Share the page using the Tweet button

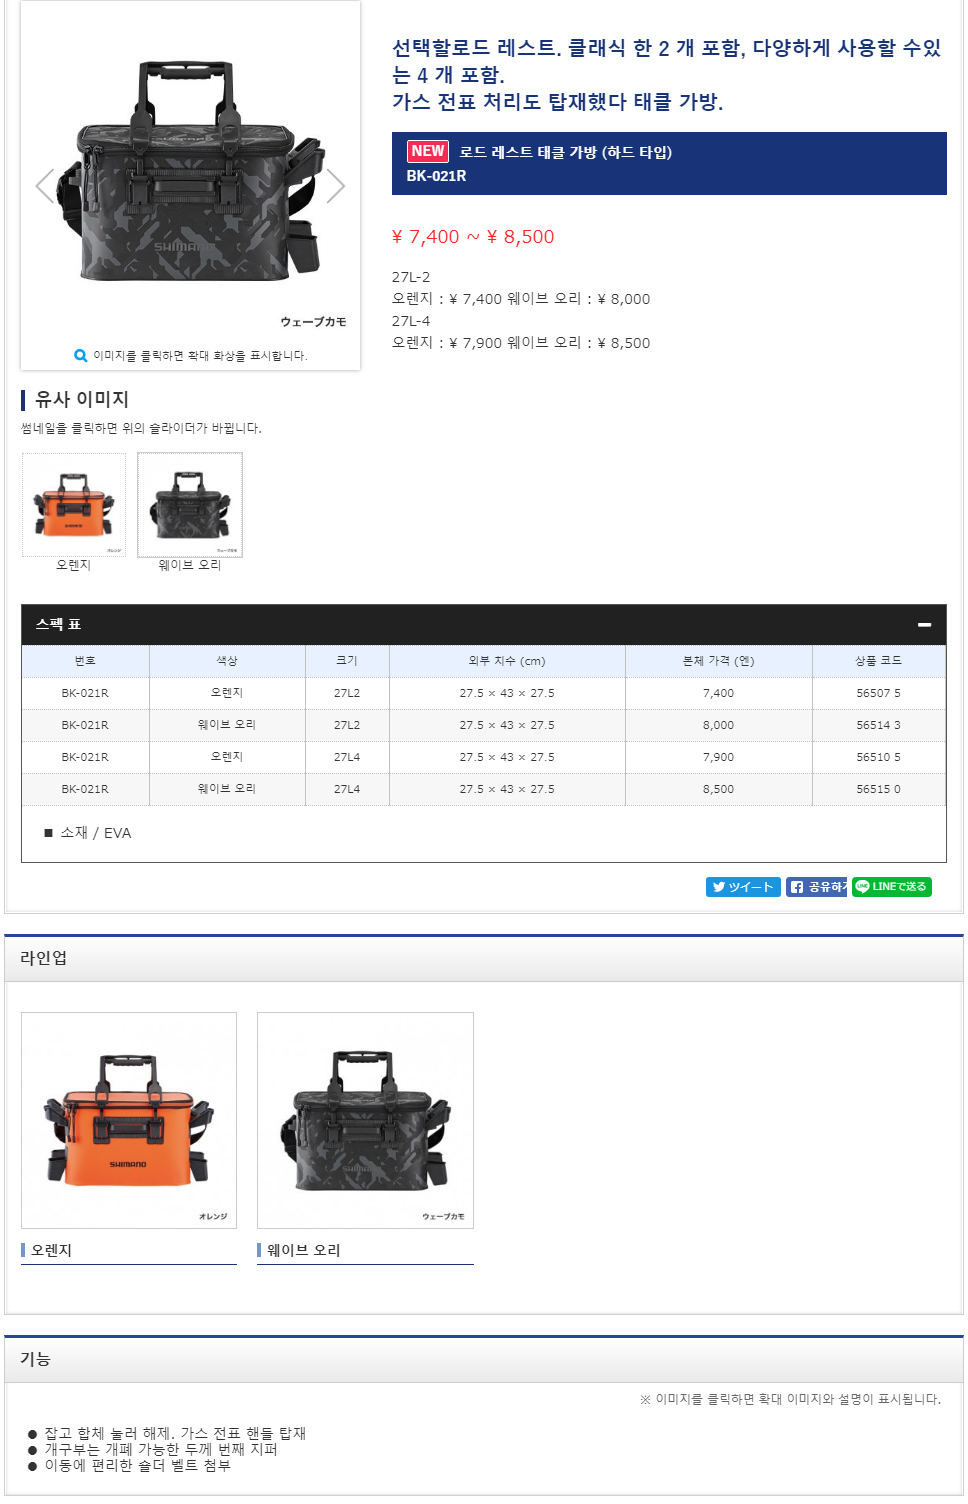point(743,887)
